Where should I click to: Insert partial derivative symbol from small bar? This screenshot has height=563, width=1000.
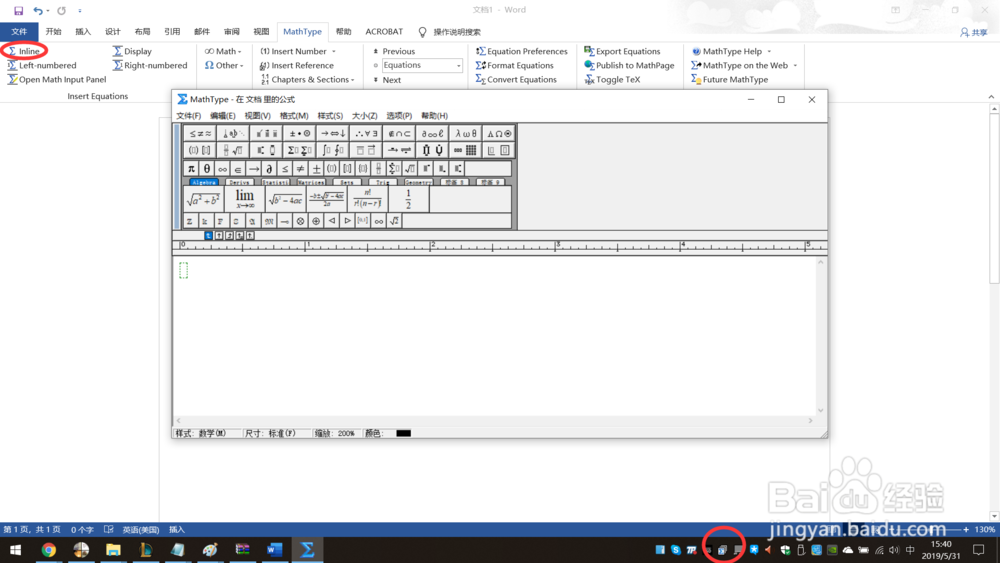(269, 168)
